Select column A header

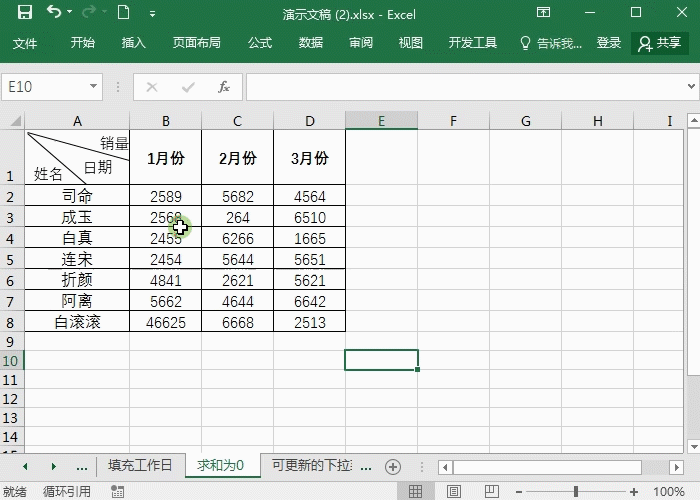[x=77, y=121]
